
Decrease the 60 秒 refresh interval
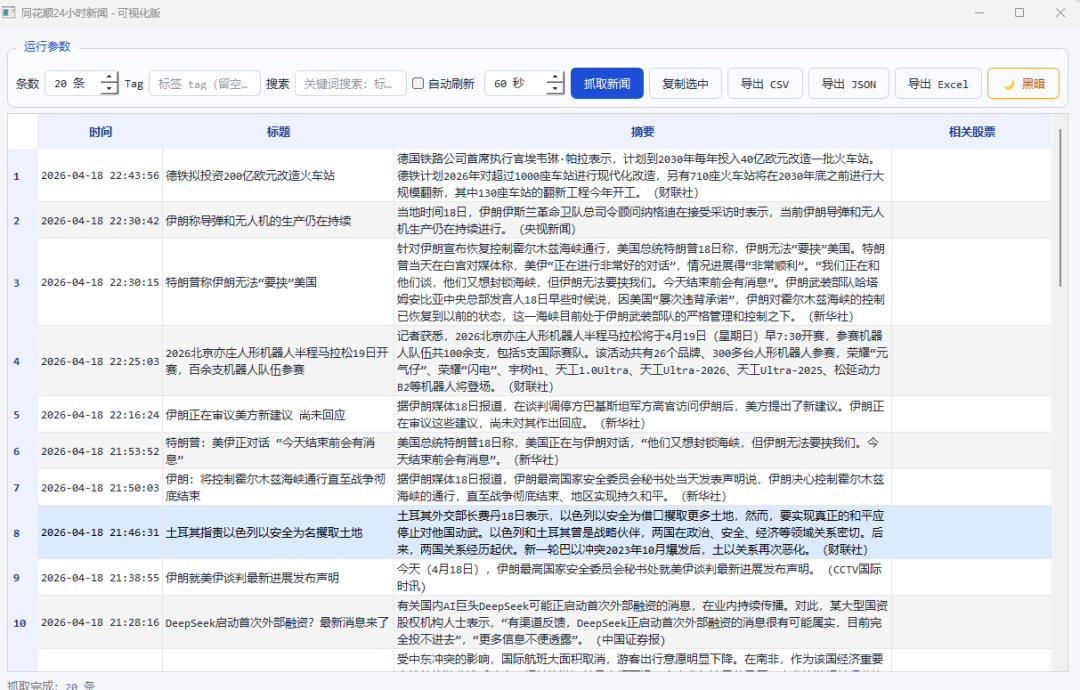555,89
